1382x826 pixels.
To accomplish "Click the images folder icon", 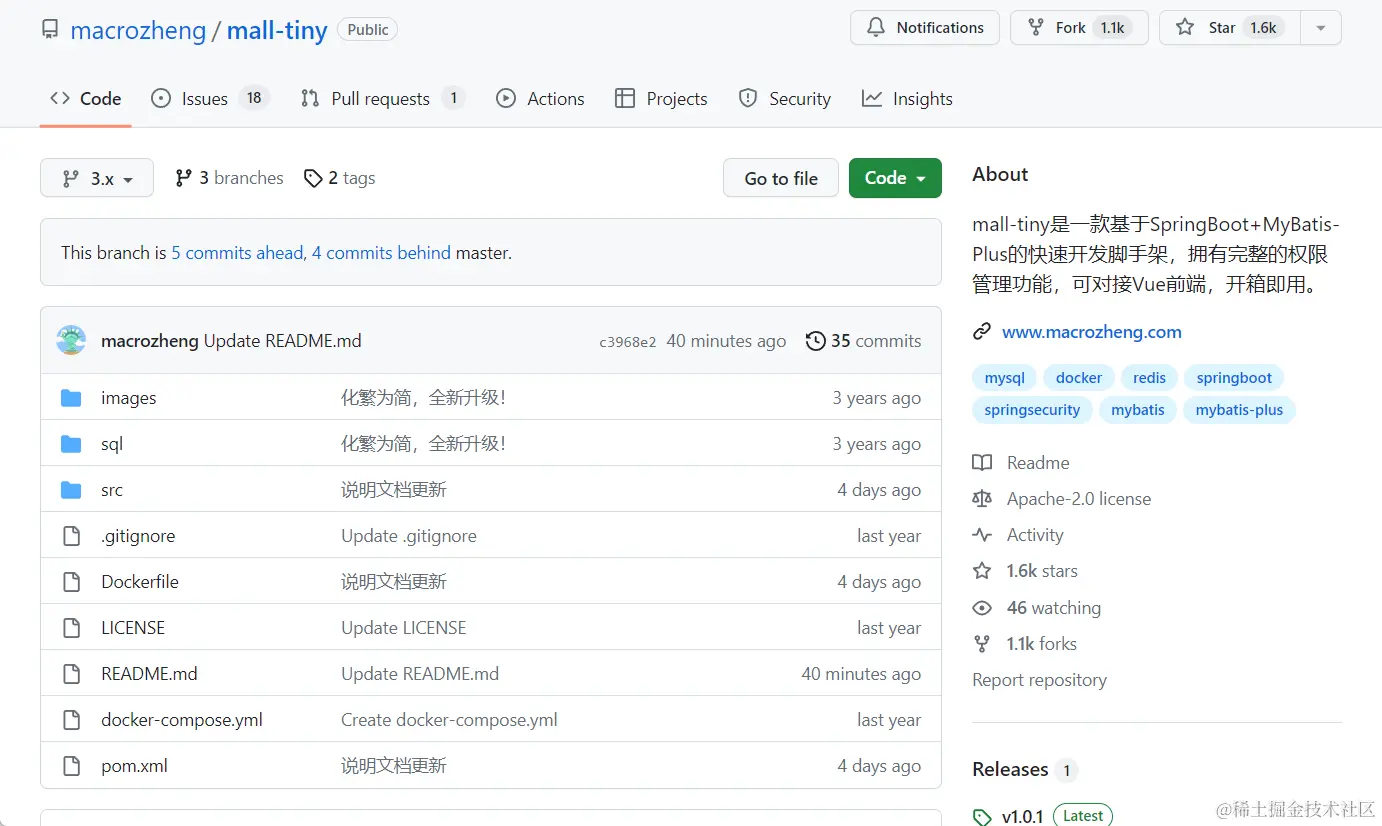I will coord(71,398).
